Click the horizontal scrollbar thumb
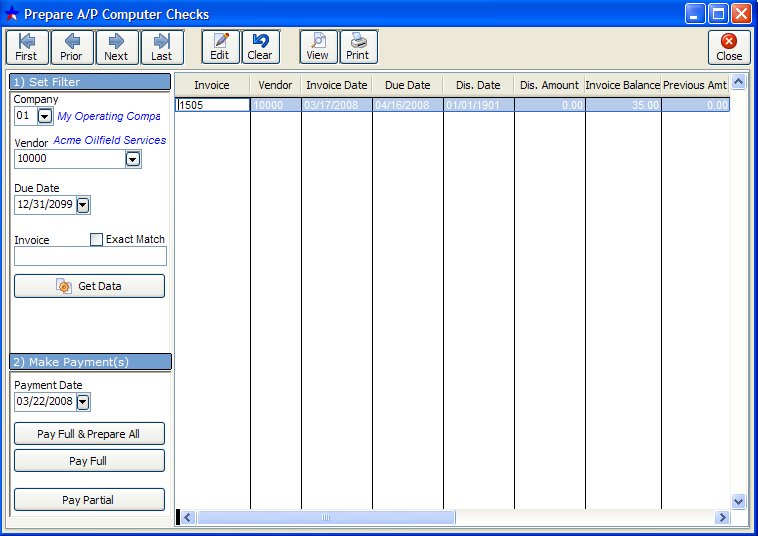The image size is (758, 536). [326, 518]
